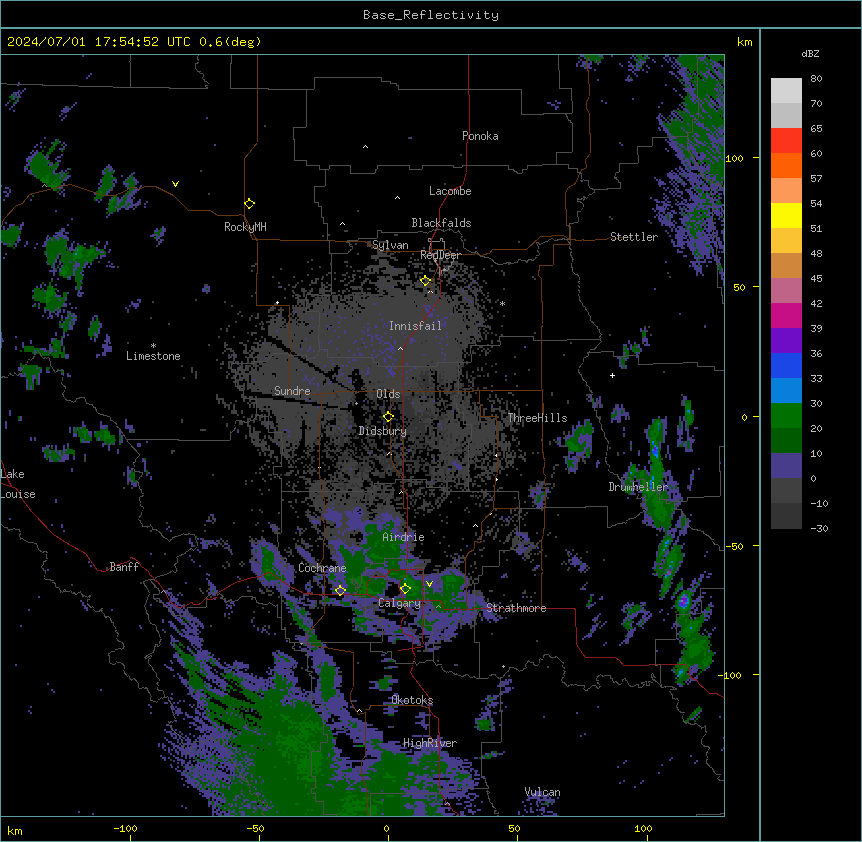The image size is (862, 842).
Task: Select the green 20-30 dBZ legend swatch
Action: coord(786,416)
